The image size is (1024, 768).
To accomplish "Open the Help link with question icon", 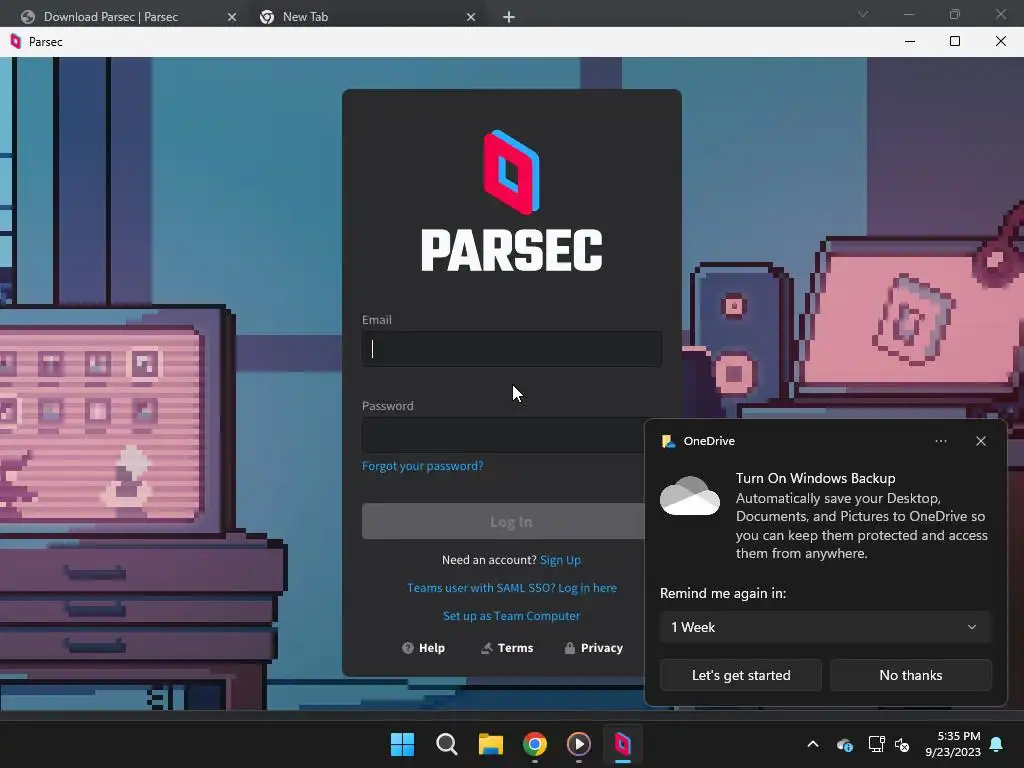I will pos(423,648).
